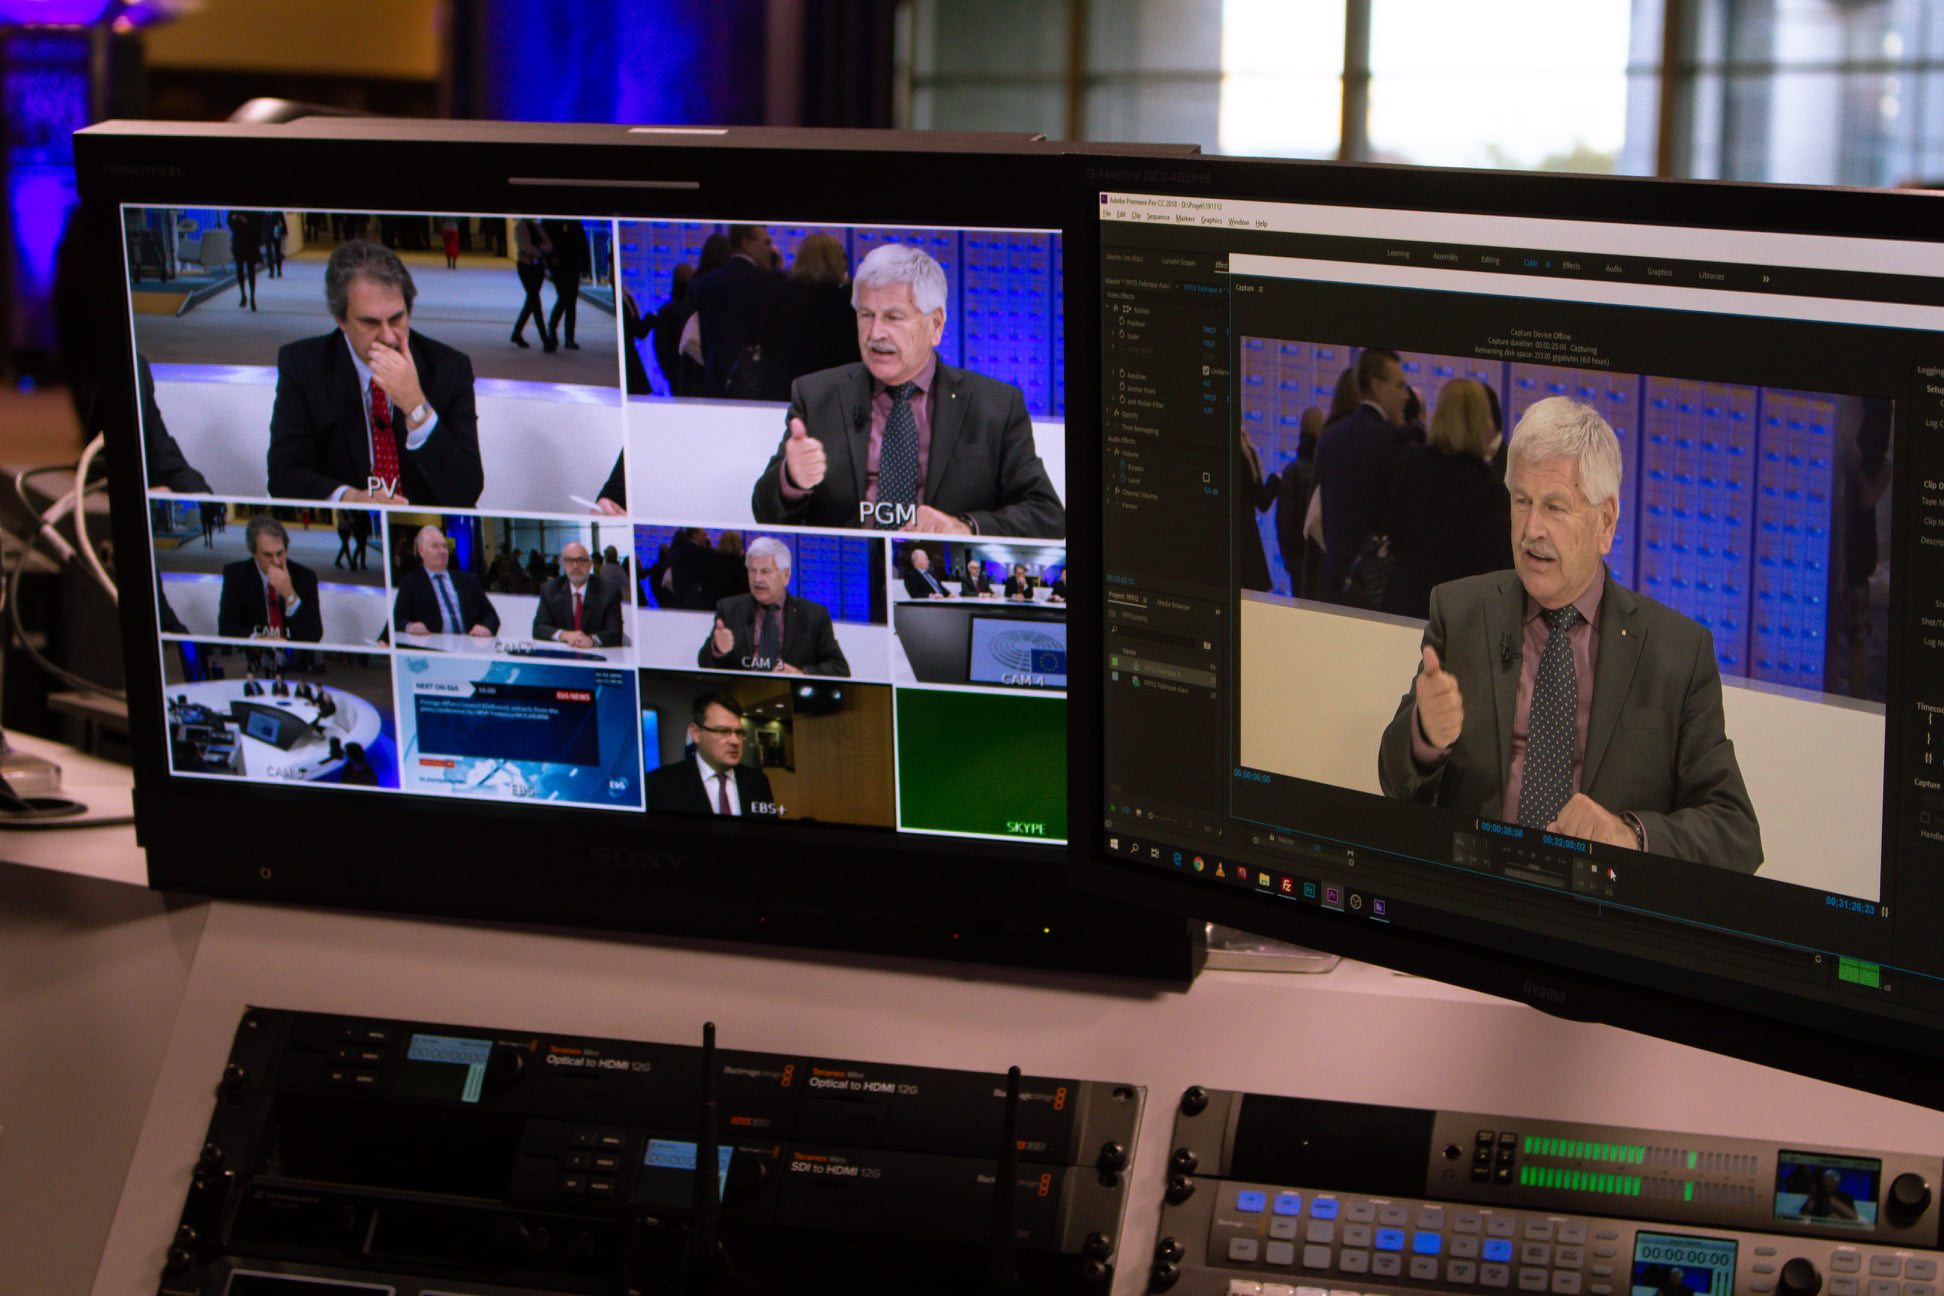Open the Sequence menu
The height and width of the screenshot is (1296, 1944).
point(1158,217)
